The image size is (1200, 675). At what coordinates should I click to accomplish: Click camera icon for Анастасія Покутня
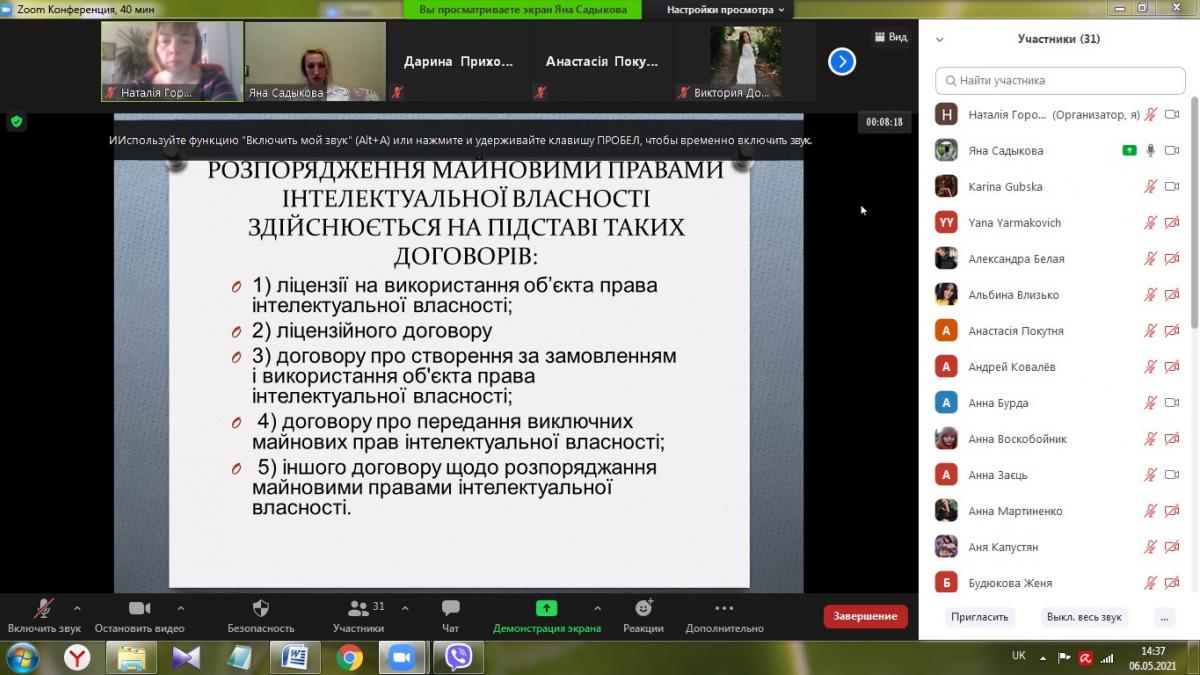coord(1172,331)
